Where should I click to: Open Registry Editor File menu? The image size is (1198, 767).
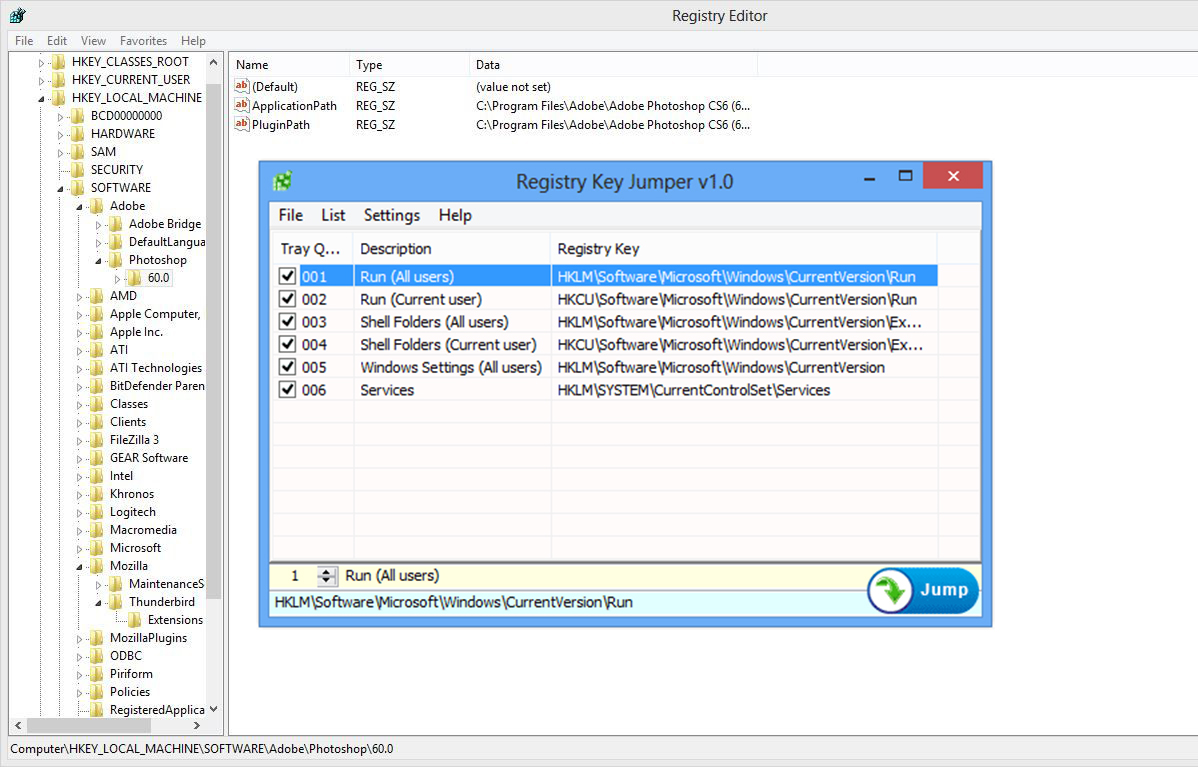point(24,40)
